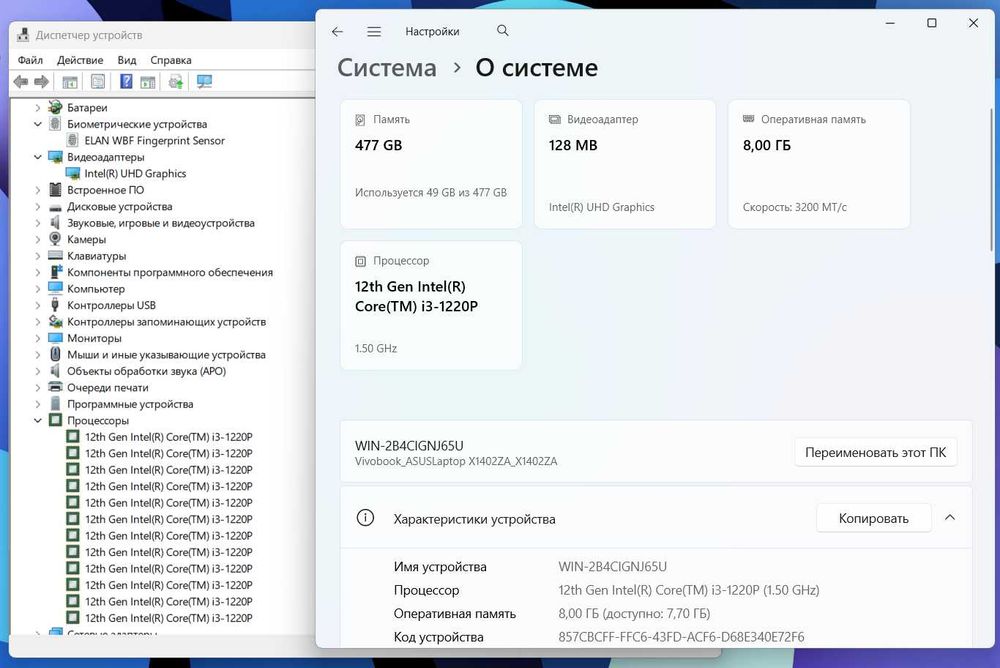Click the blue Help question-mark toolbar icon
This screenshot has width=1000, height=668.
[x=126, y=82]
